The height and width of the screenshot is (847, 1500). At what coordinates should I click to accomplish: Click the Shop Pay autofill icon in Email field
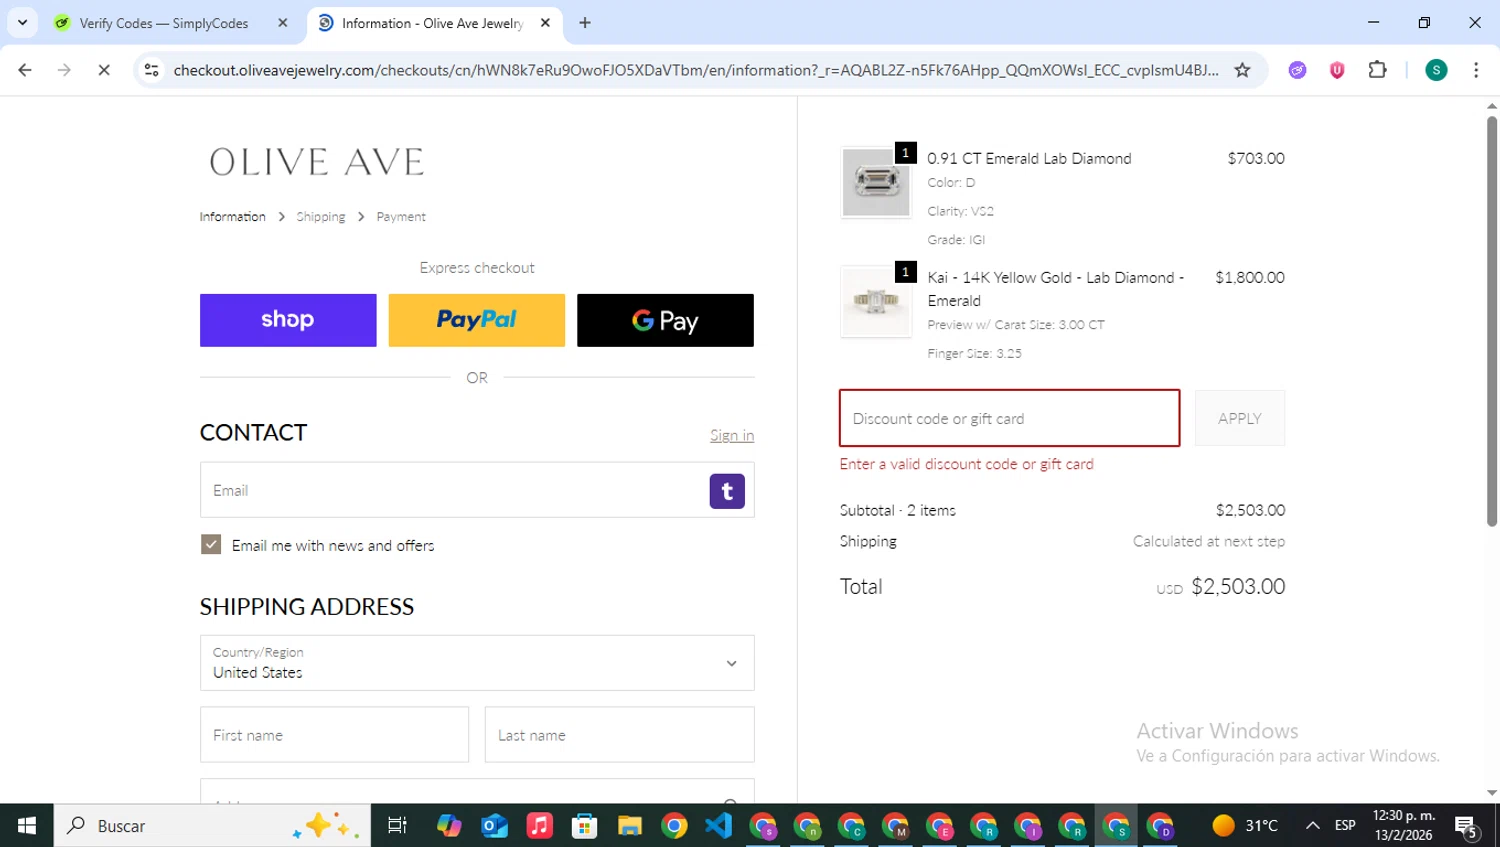727,491
